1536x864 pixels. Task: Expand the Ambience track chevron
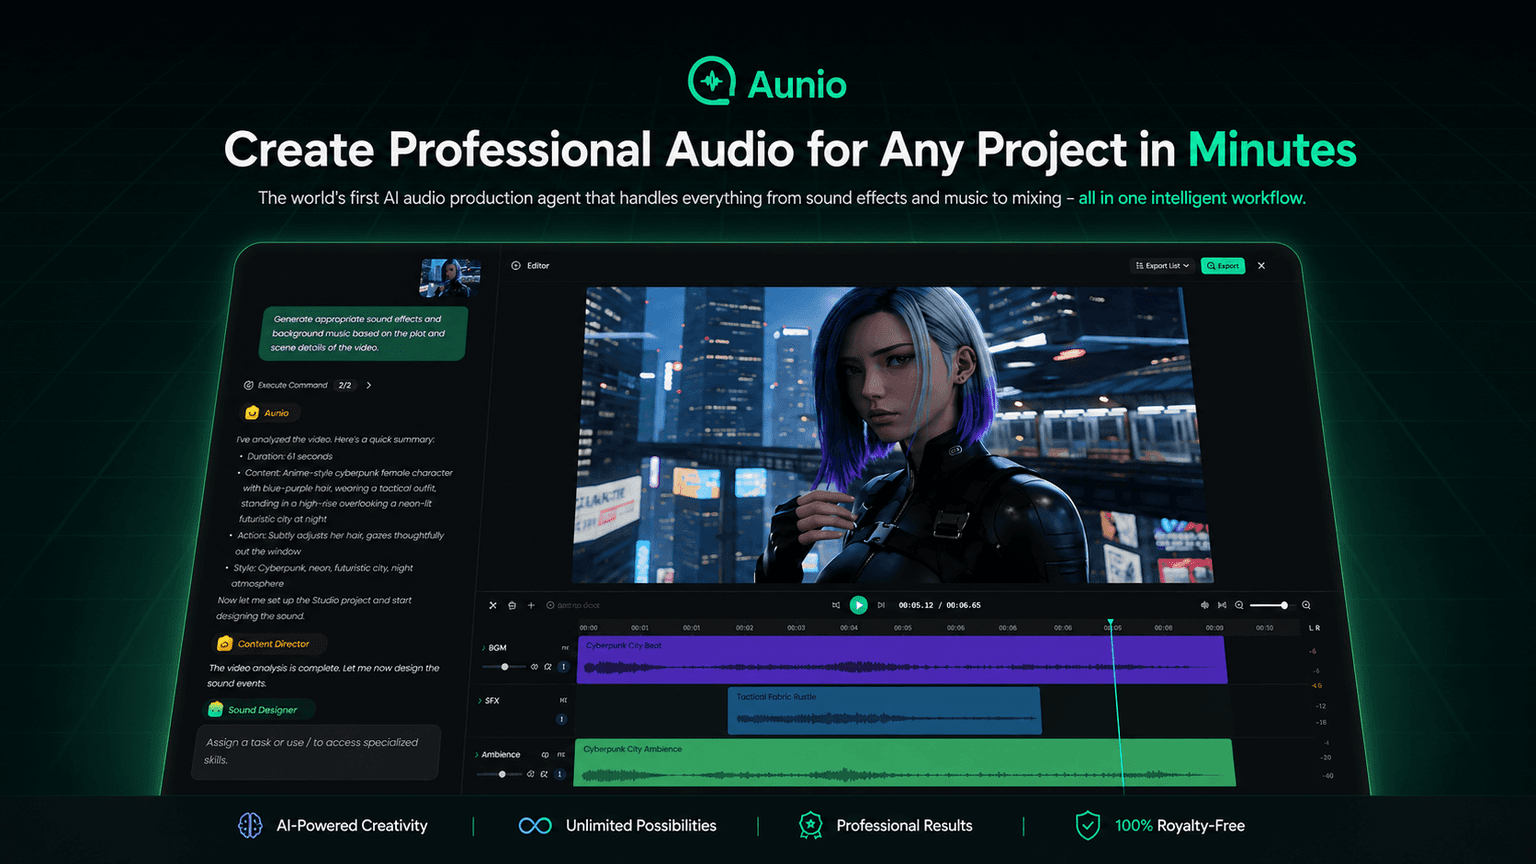[x=477, y=754]
